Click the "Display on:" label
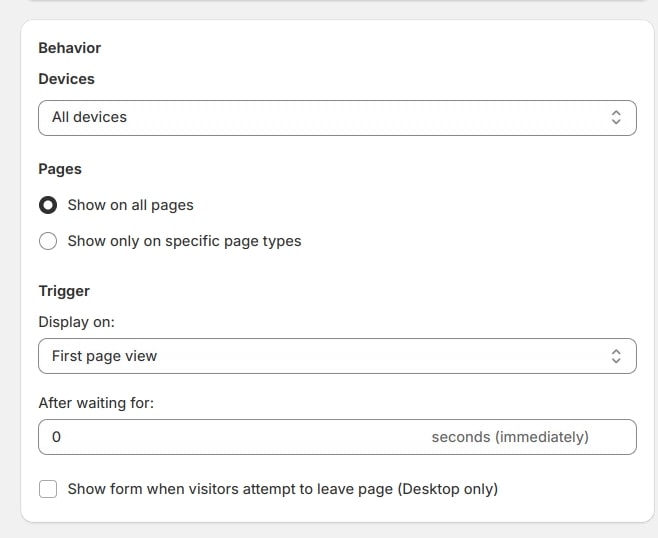Viewport: 658px width, 538px height. tap(77, 322)
